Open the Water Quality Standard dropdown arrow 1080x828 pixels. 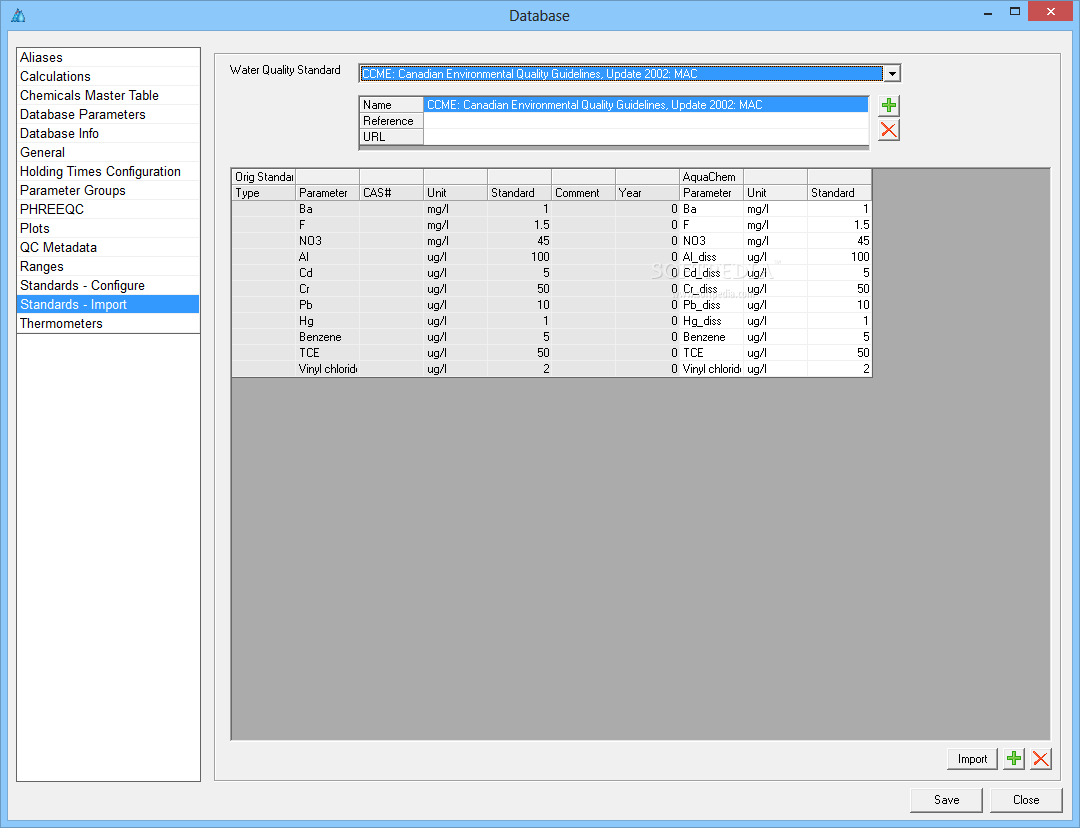coord(892,73)
